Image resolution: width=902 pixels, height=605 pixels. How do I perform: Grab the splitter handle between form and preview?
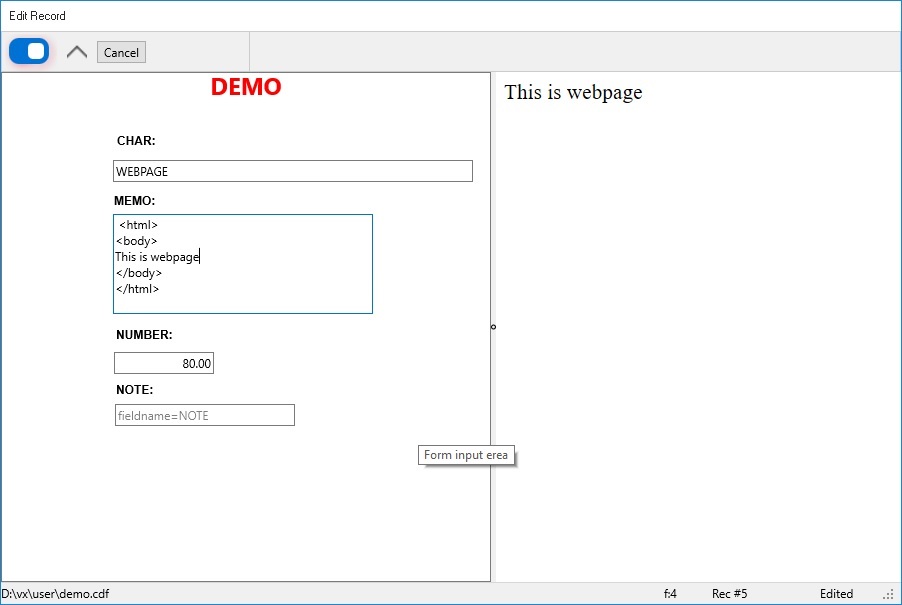[x=493, y=327]
